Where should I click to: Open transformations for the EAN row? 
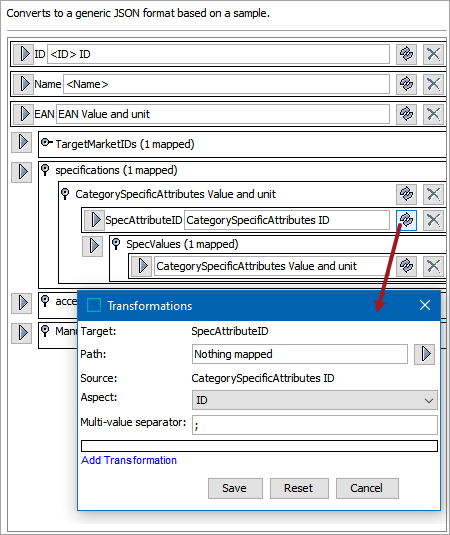coord(406,114)
